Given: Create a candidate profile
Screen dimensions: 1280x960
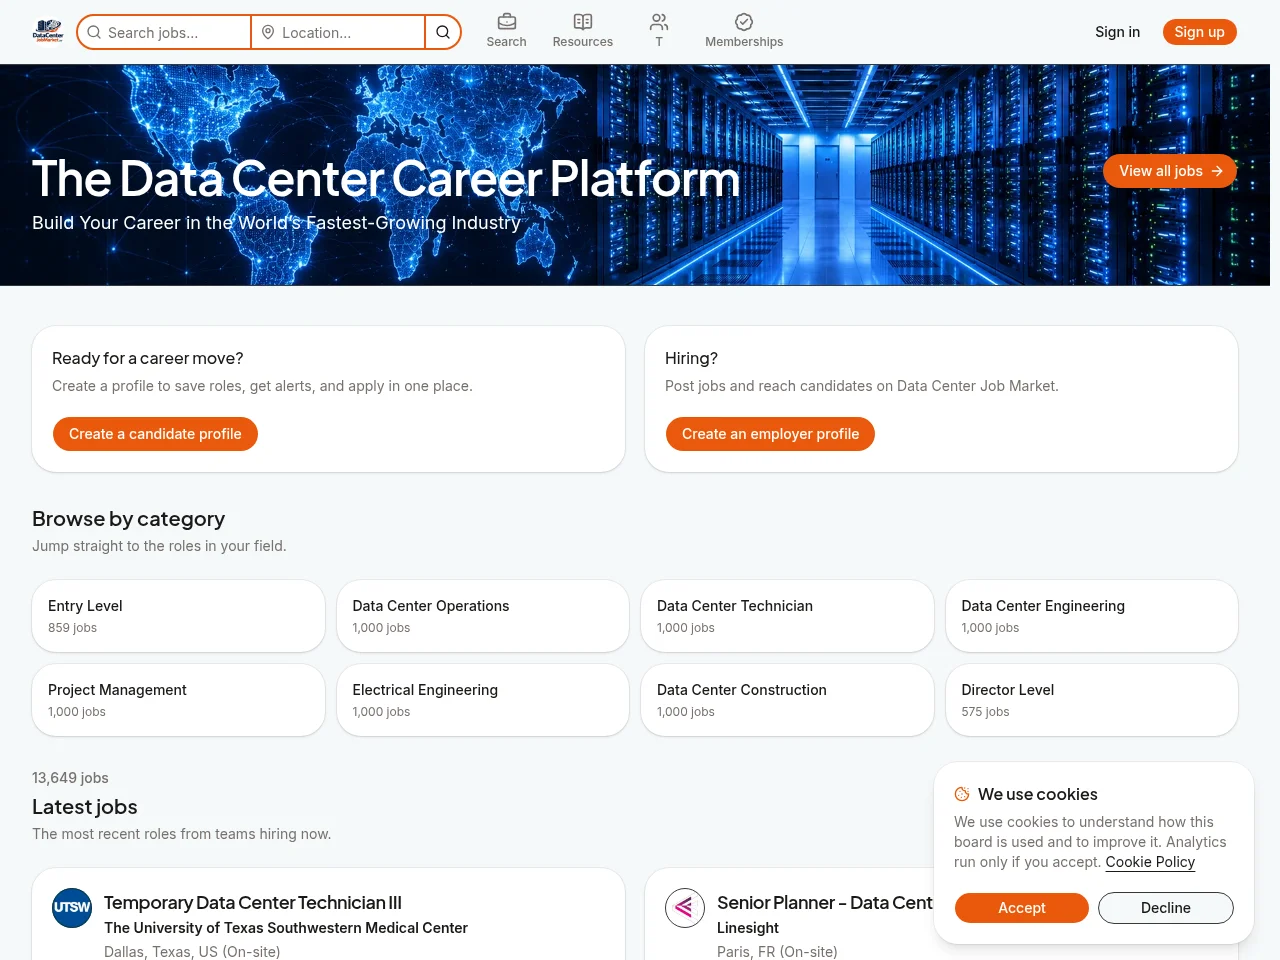Looking at the screenshot, I should pos(155,434).
